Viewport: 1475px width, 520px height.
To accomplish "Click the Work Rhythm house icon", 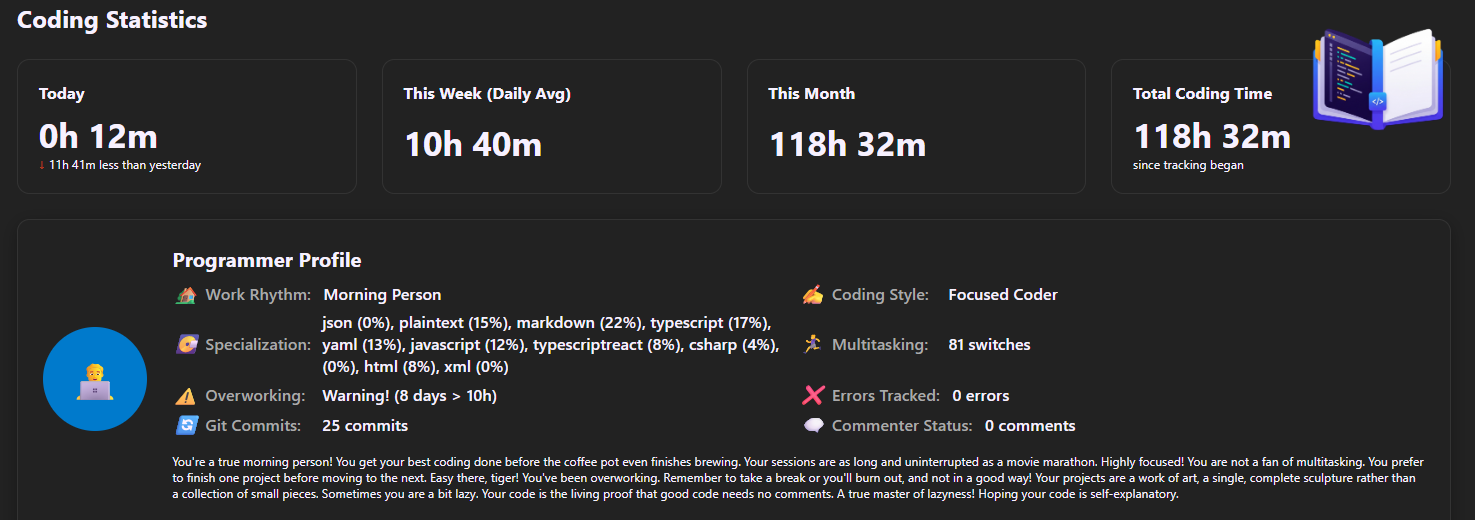I will pyautogui.click(x=186, y=295).
